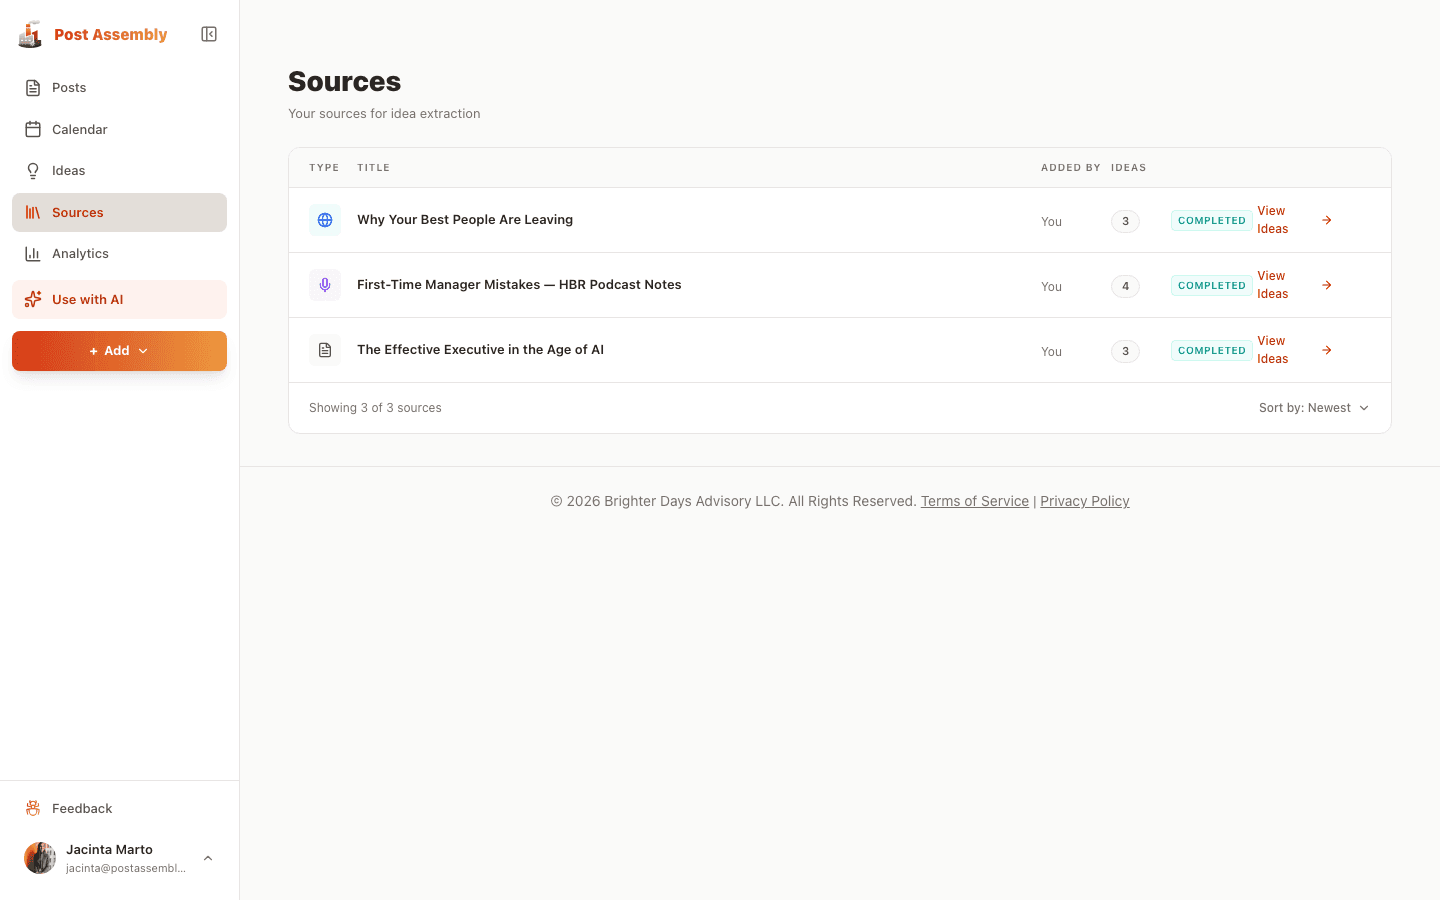Open the 'Sort by: Newest' dropdown
This screenshot has height=900, width=1440.
click(1313, 407)
